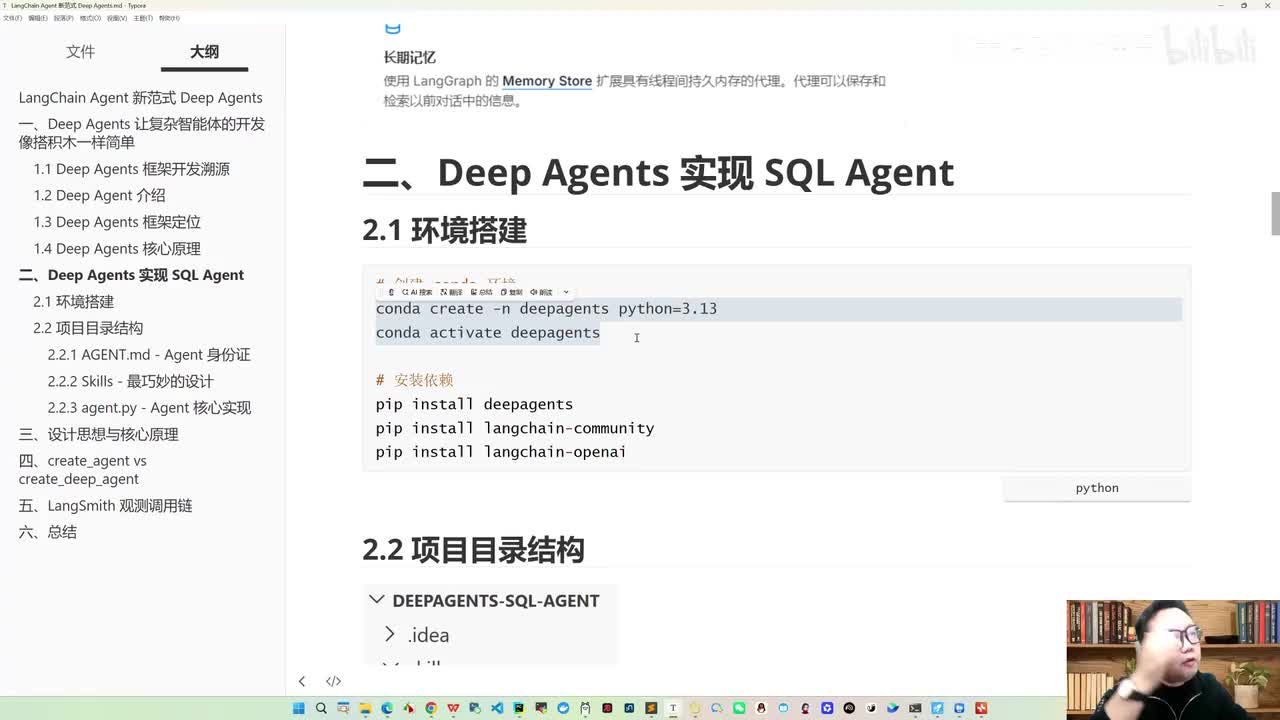Go to outline heading LangChain Agent 新范式 Deep Agents
1280x720 pixels.
tap(141, 98)
